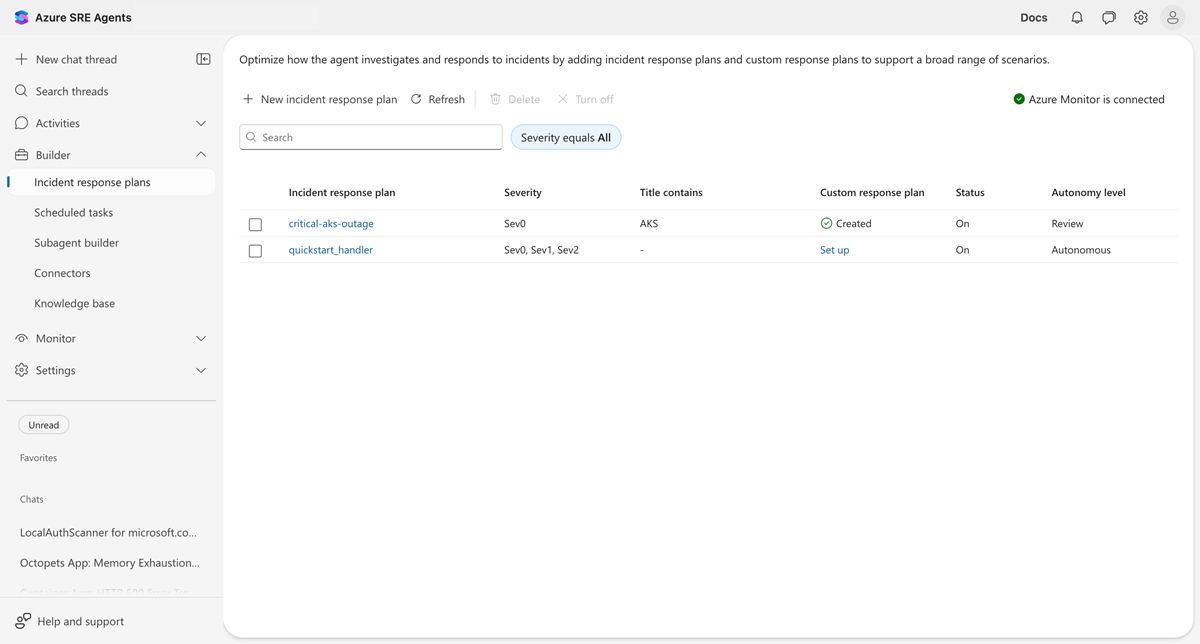The height and width of the screenshot is (644, 1200).
Task: Open the critical-aks-outage plan link
Action: [x=331, y=223]
